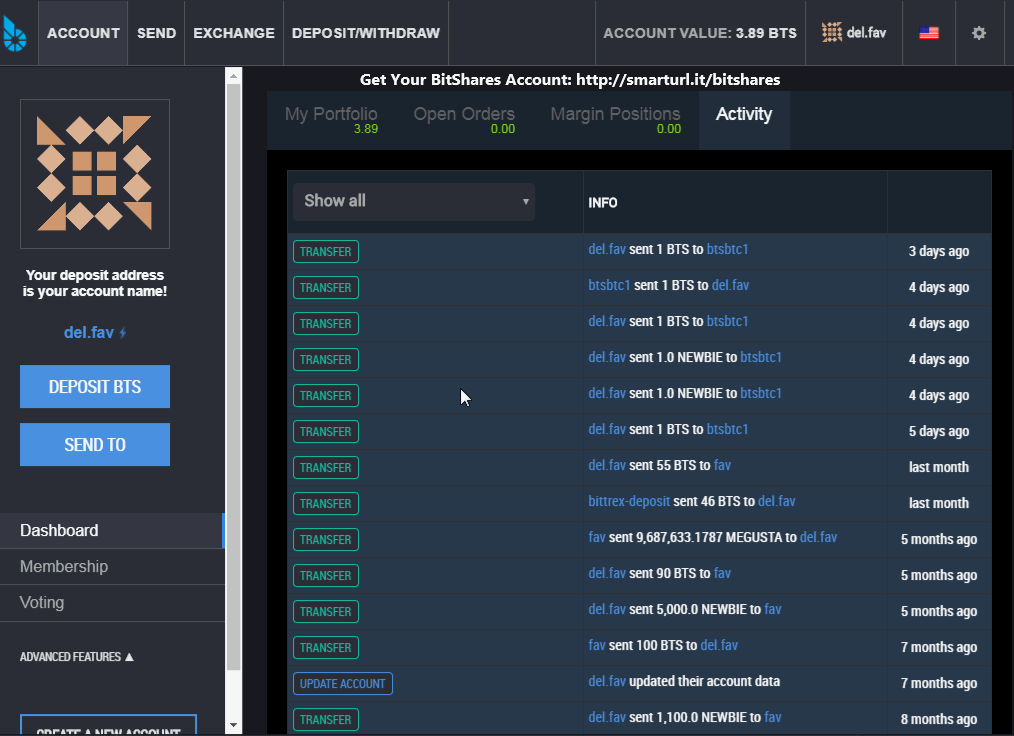The width and height of the screenshot is (1014, 736).
Task: Open Voting in sidebar
Action: tap(112, 603)
